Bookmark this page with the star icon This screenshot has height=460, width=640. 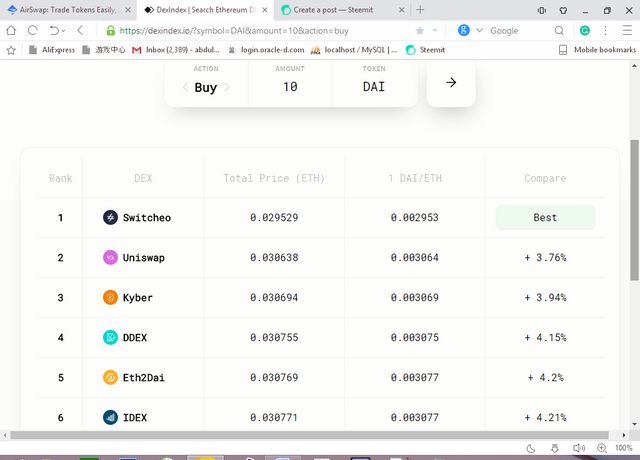point(420,31)
